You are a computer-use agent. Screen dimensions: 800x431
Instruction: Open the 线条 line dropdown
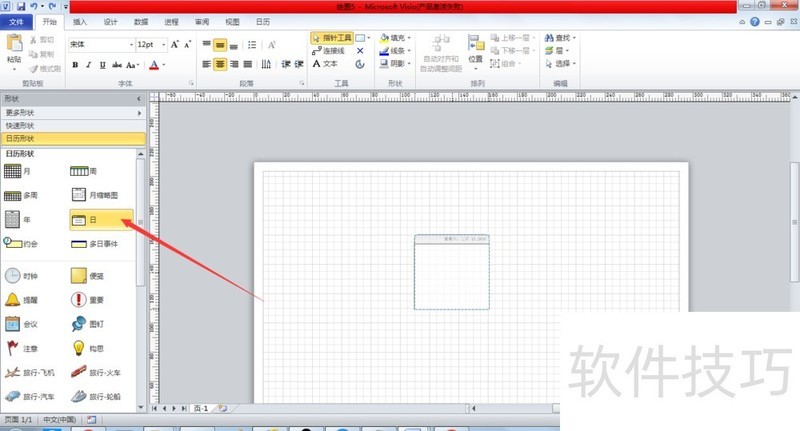click(x=395, y=50)
